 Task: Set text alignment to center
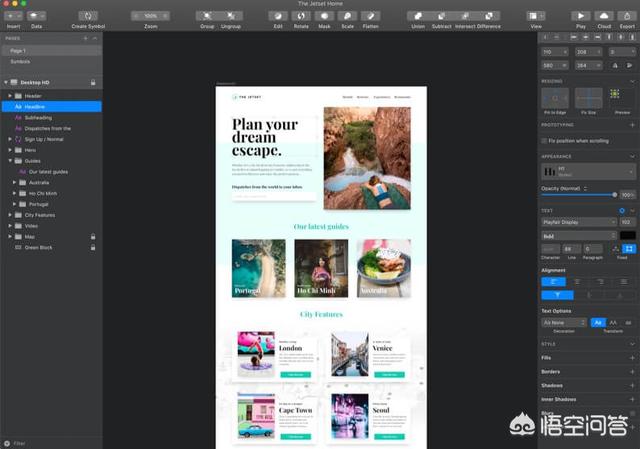[577, 282]
